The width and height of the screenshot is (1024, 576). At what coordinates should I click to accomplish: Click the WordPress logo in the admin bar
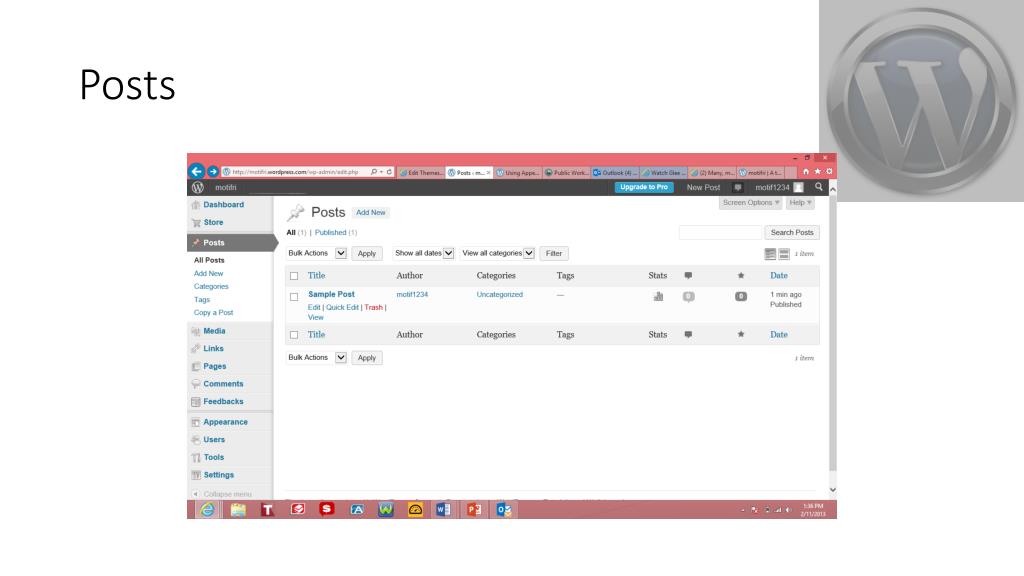198,187
